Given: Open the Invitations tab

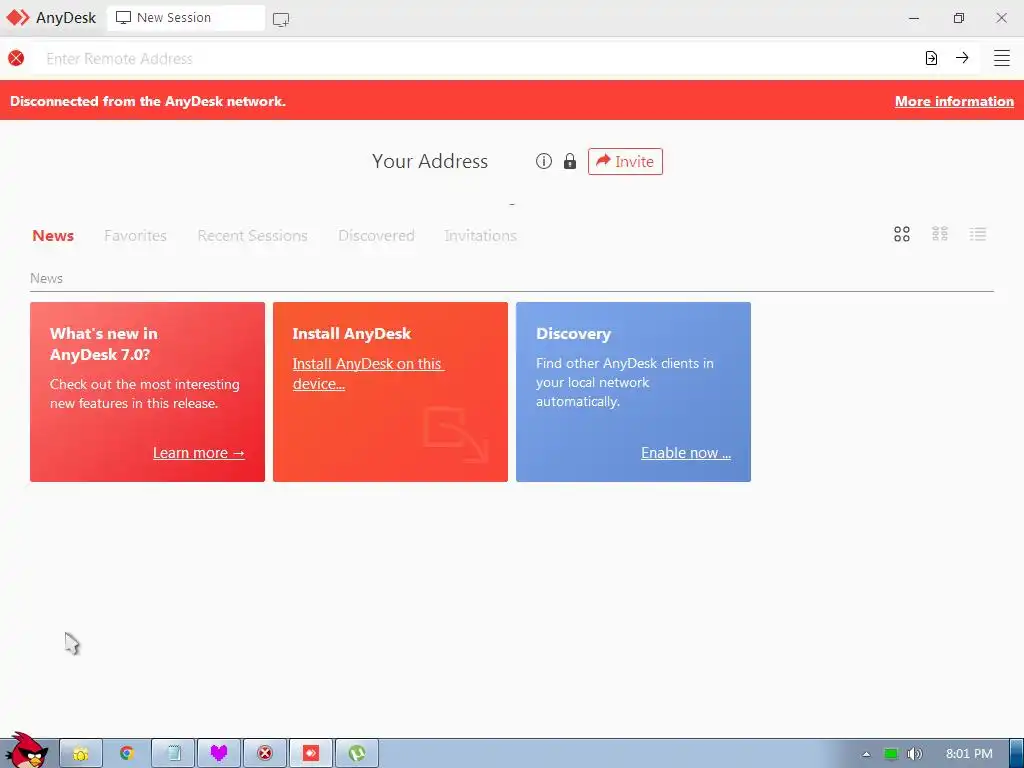Looking at the screenshot, I should 480,235.
